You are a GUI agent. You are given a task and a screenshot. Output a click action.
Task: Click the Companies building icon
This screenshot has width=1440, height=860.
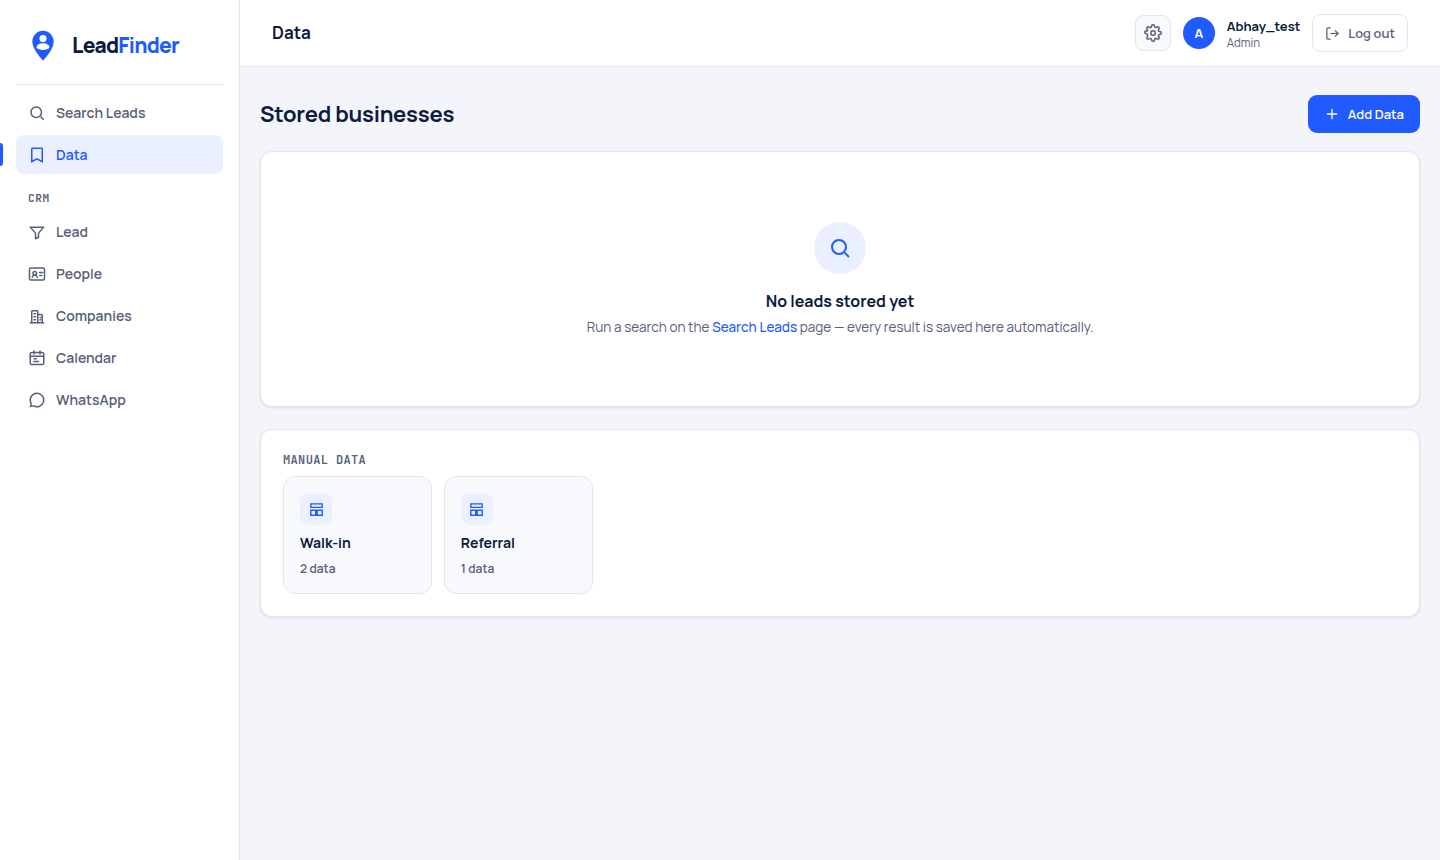pyautogui.click(x=37, y=316)
